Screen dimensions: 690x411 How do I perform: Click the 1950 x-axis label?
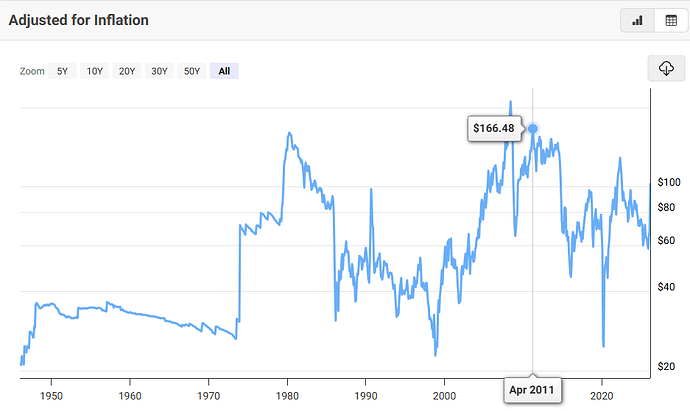[x=51, y=396]
